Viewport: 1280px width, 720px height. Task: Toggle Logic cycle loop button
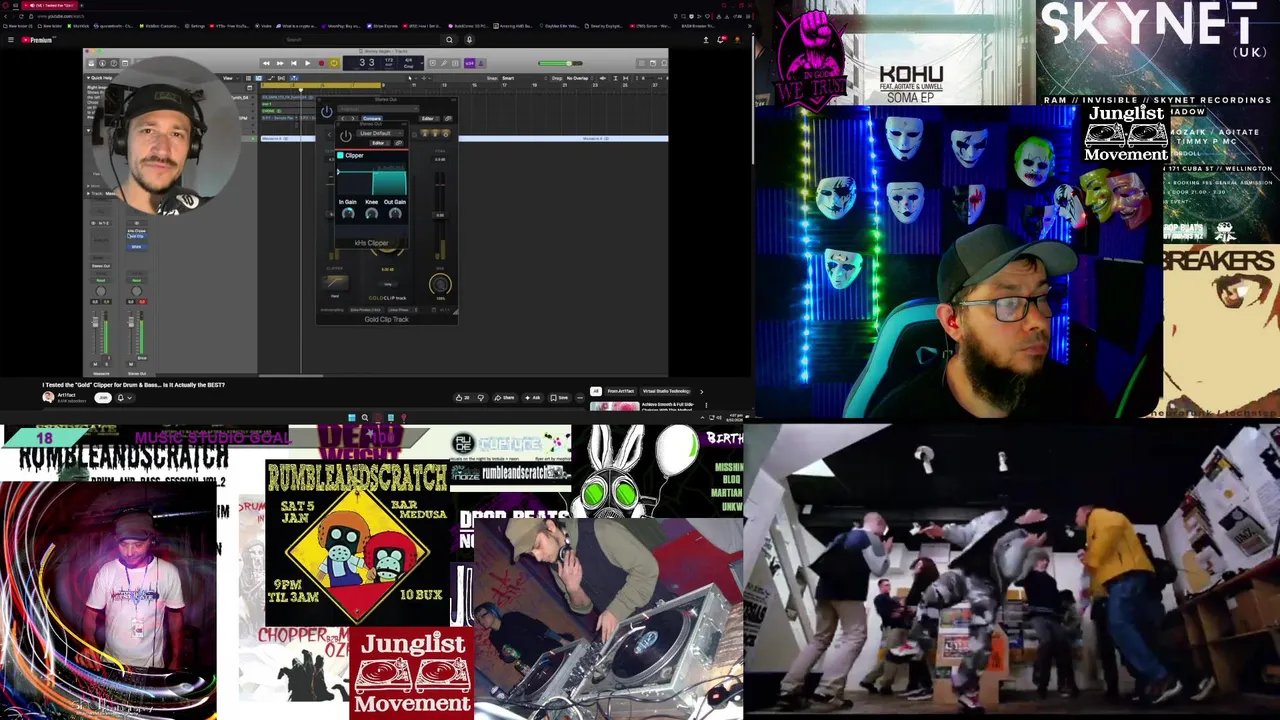click(334, 63)
